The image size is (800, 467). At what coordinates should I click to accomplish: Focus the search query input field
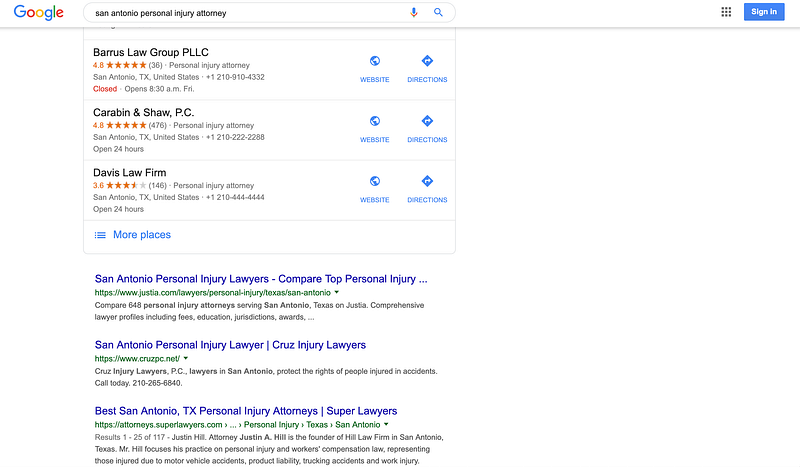point(247,13)
